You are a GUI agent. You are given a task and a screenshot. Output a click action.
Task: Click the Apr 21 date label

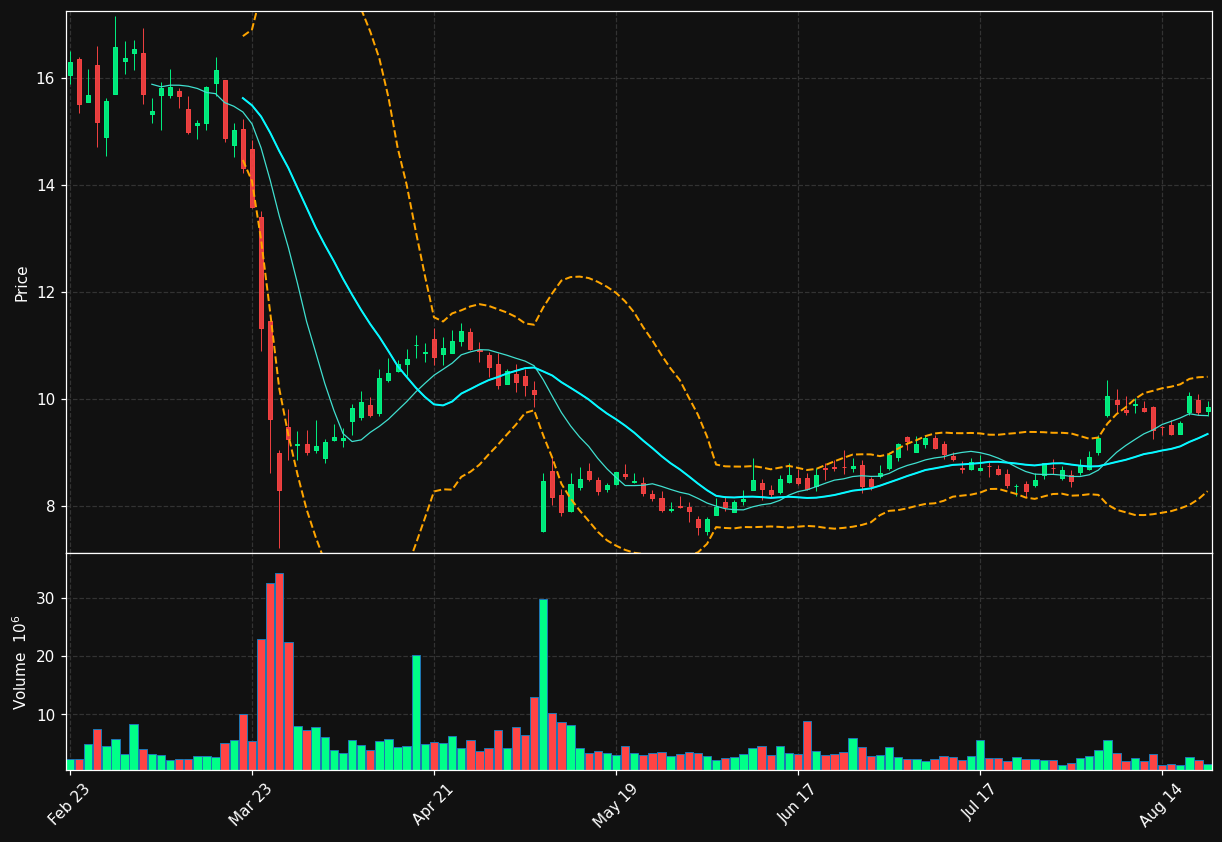pyautogui.click(x=434, y=803)
